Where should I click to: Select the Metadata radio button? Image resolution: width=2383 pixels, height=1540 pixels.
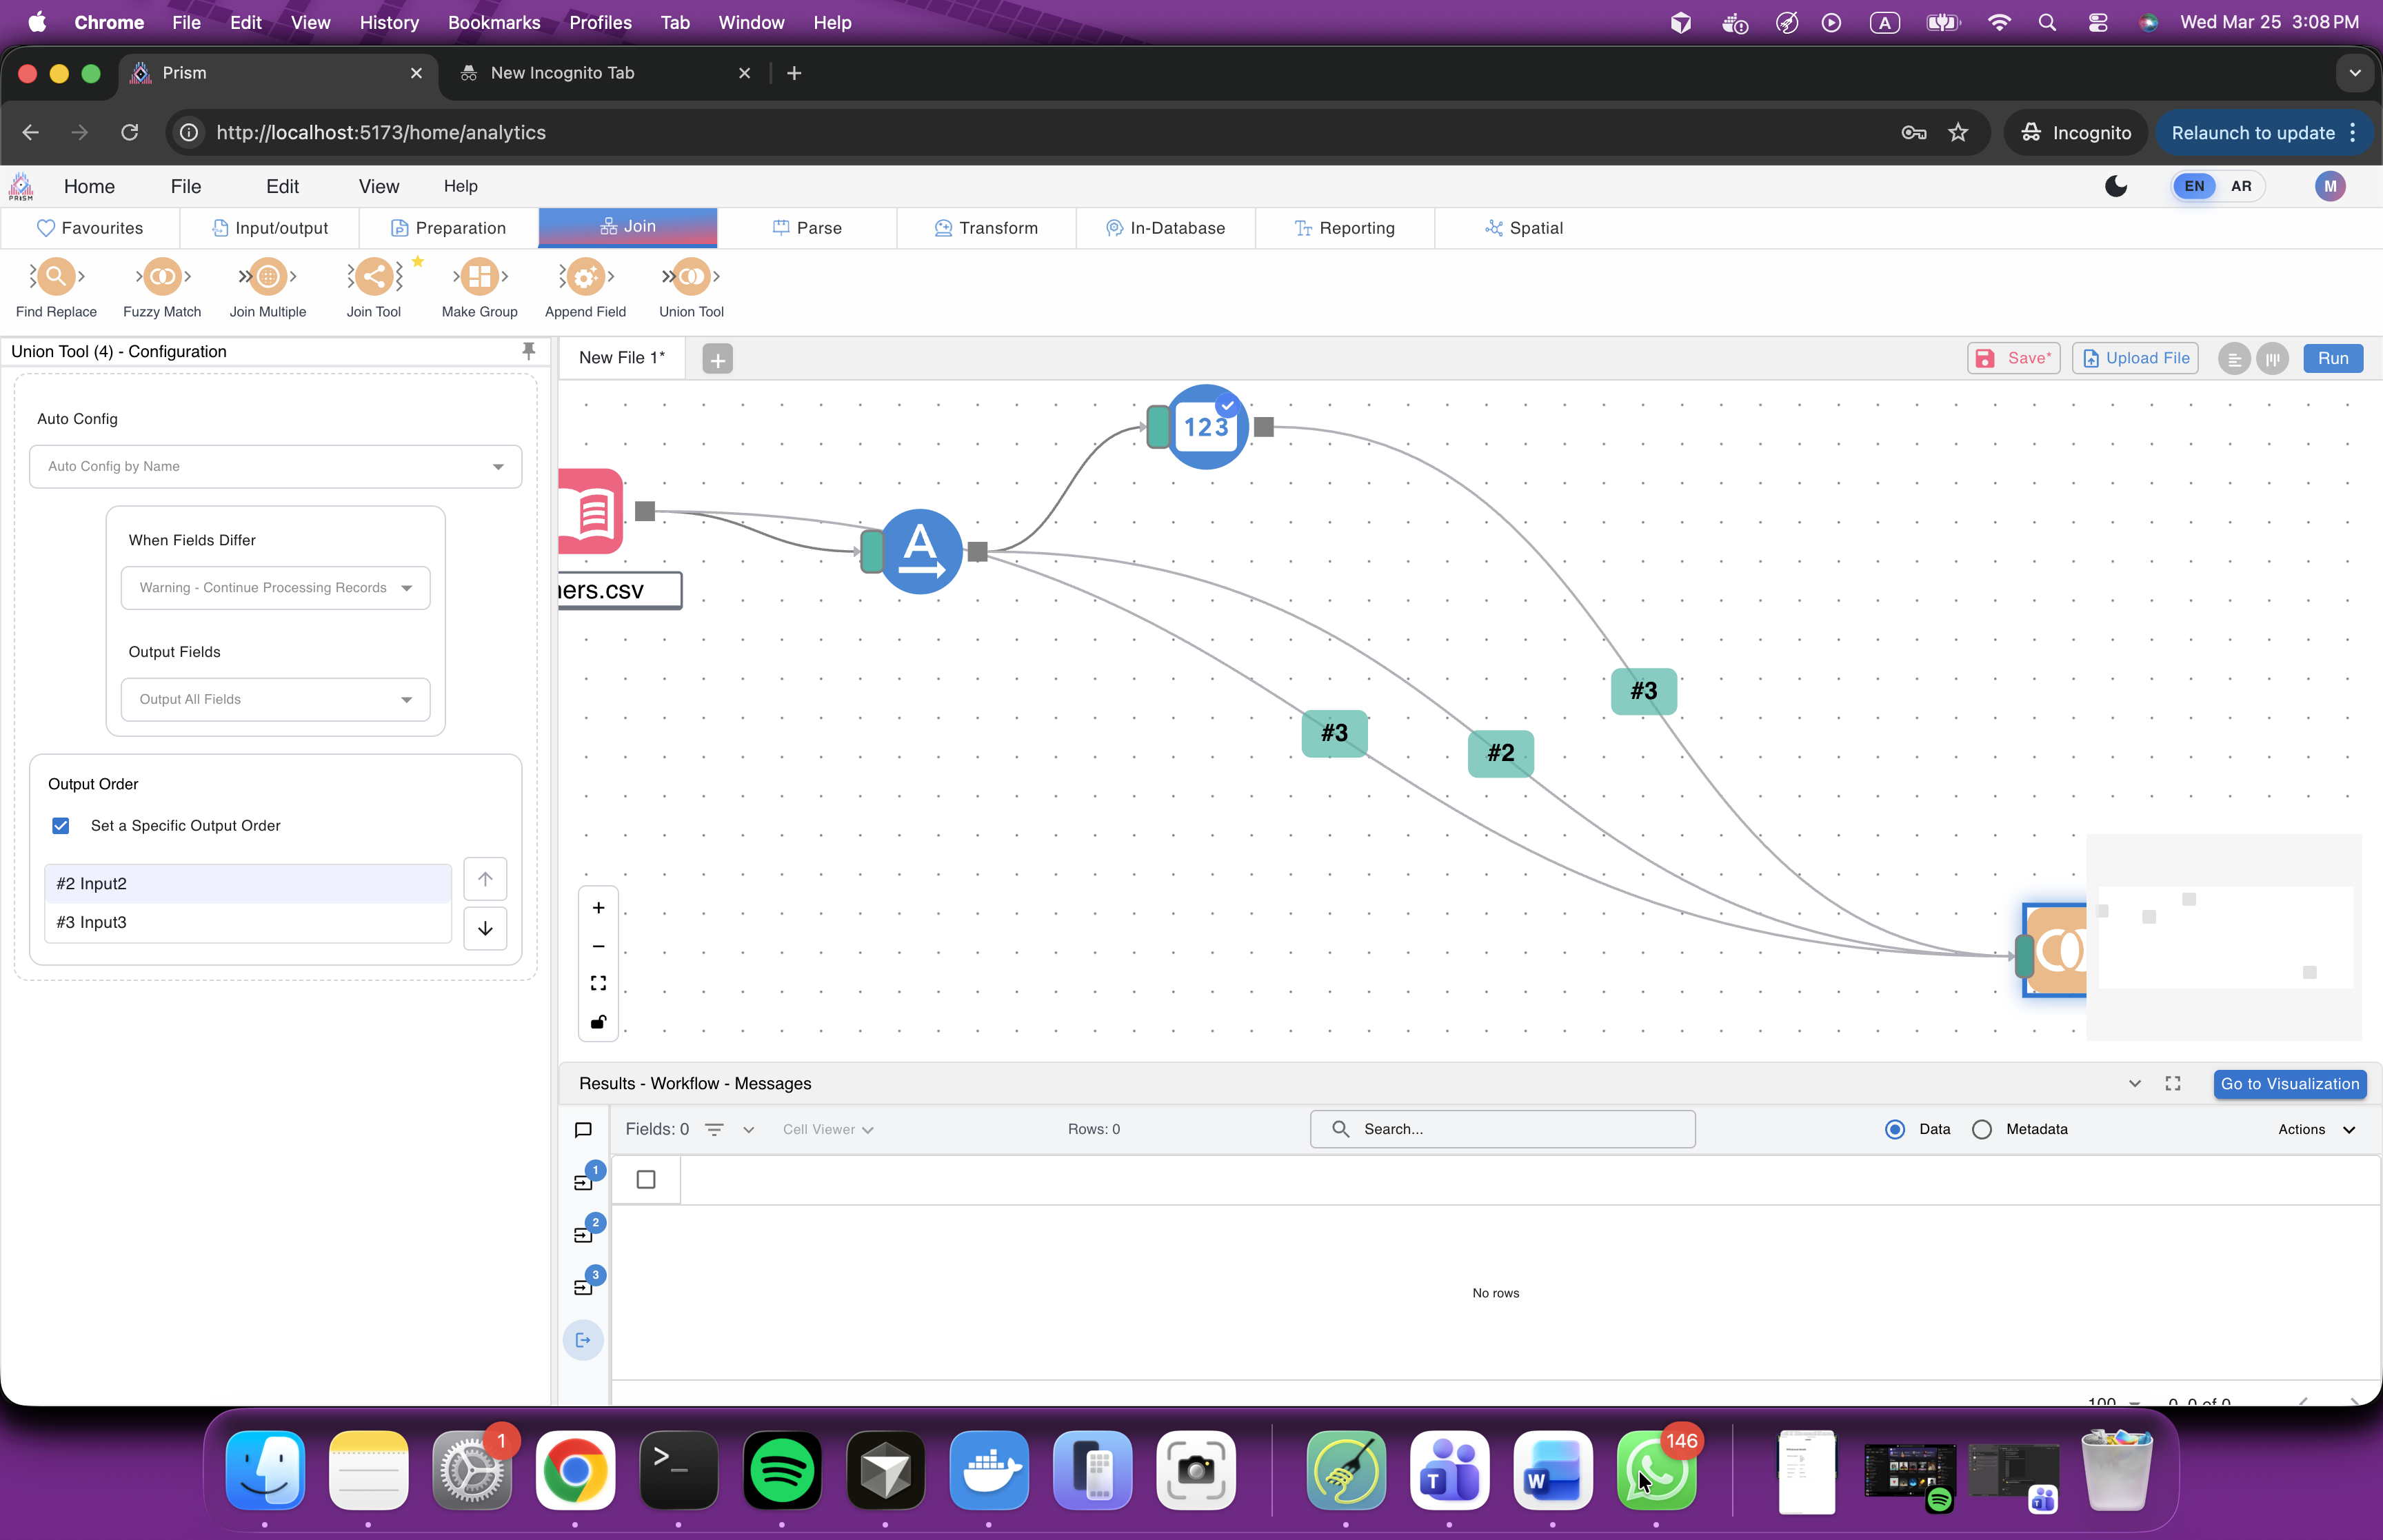pos(1981,1129)
